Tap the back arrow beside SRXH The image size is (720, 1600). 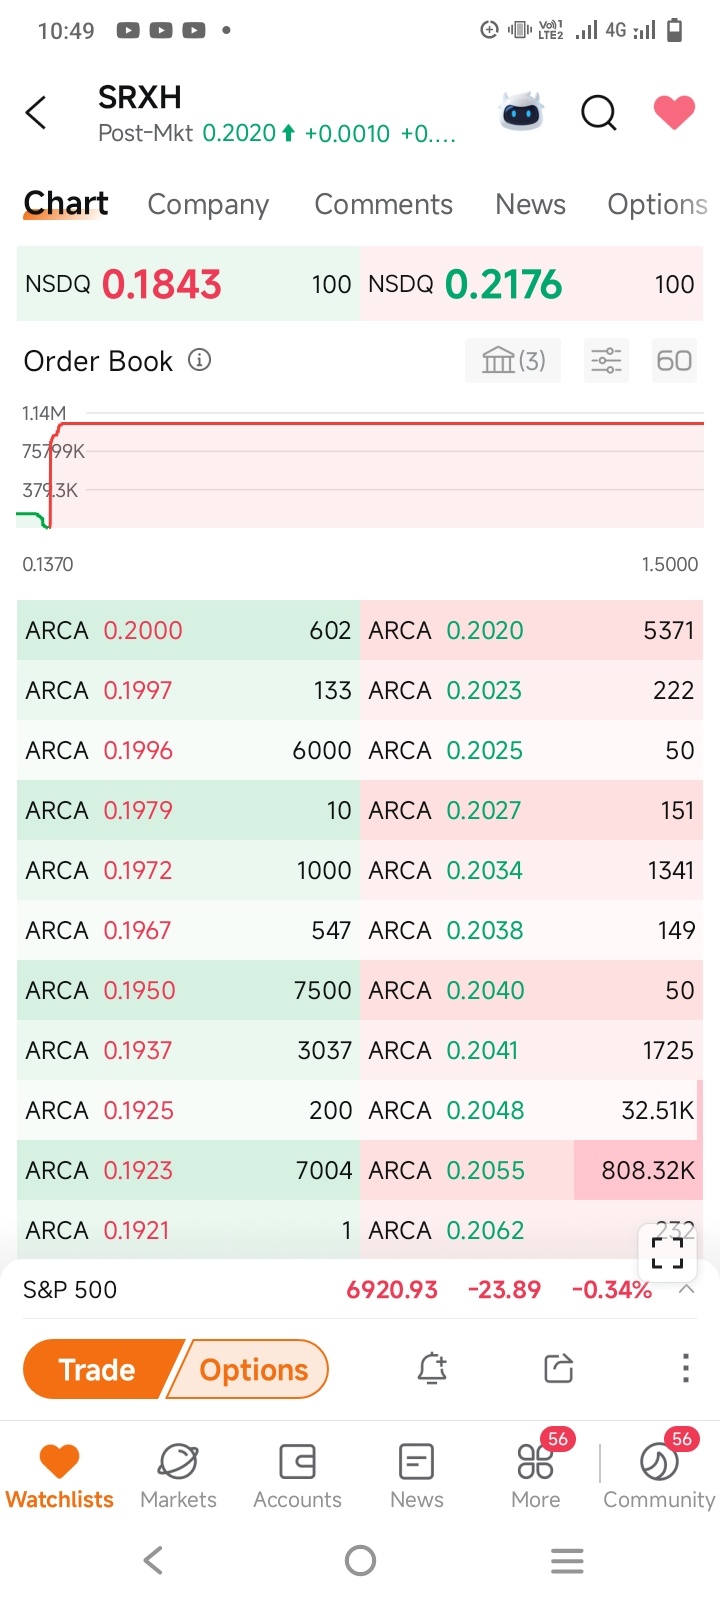[x=36, y=113]
